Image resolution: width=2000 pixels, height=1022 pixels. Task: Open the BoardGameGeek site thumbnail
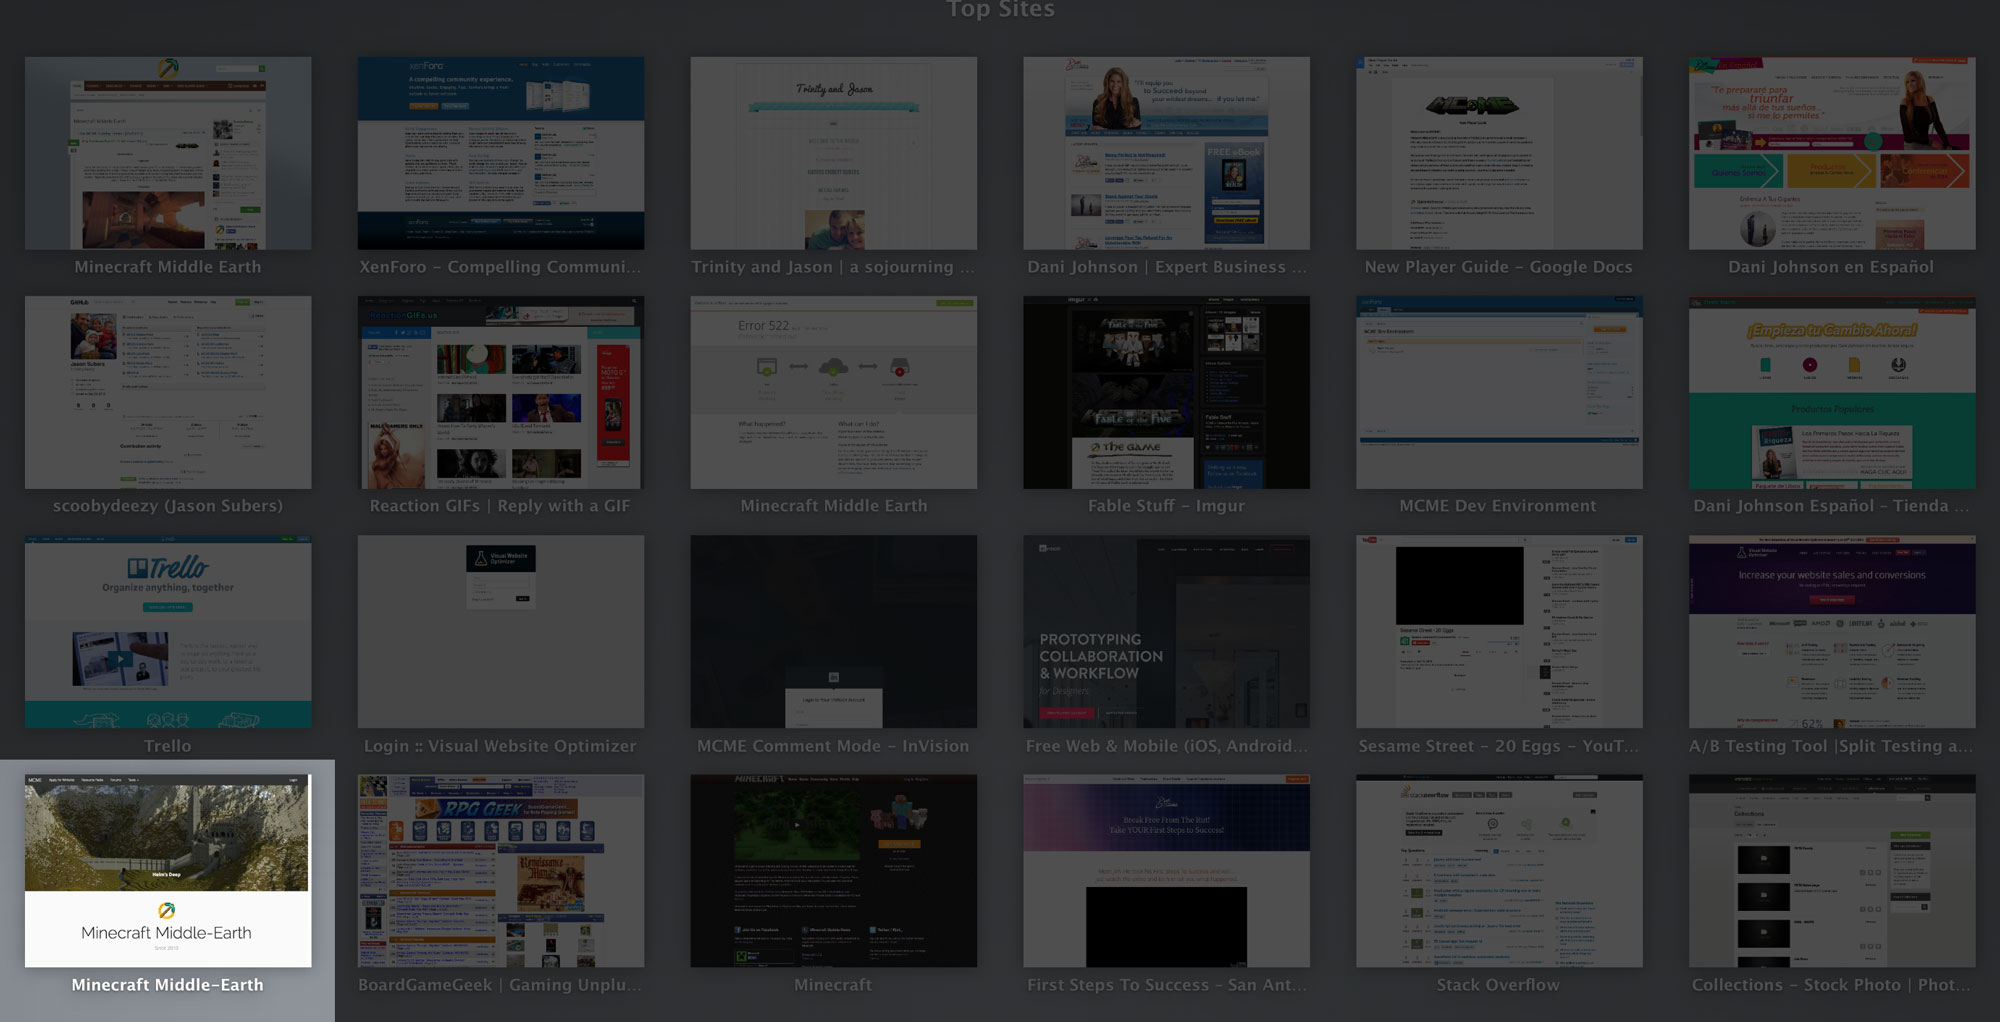[501, 871]
